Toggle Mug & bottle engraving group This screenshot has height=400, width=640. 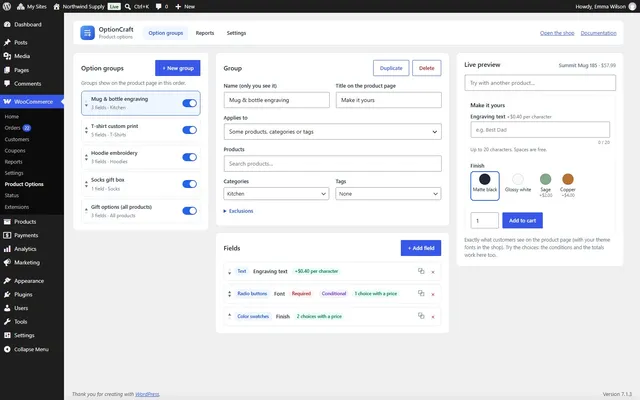click(189, 103)
